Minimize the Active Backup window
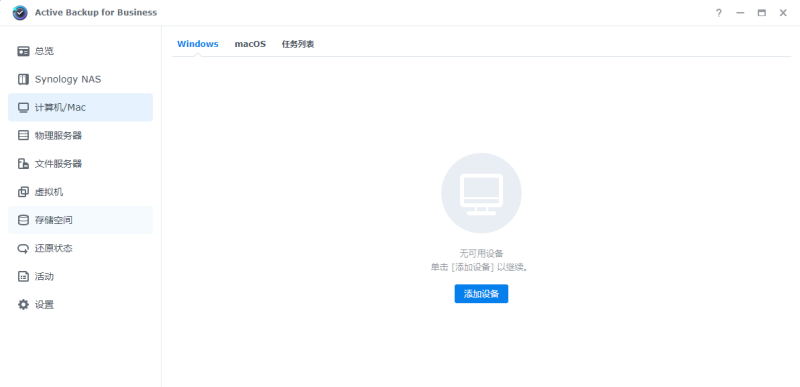The height and width of the screenshot is (387, 800). coord(740,13)
